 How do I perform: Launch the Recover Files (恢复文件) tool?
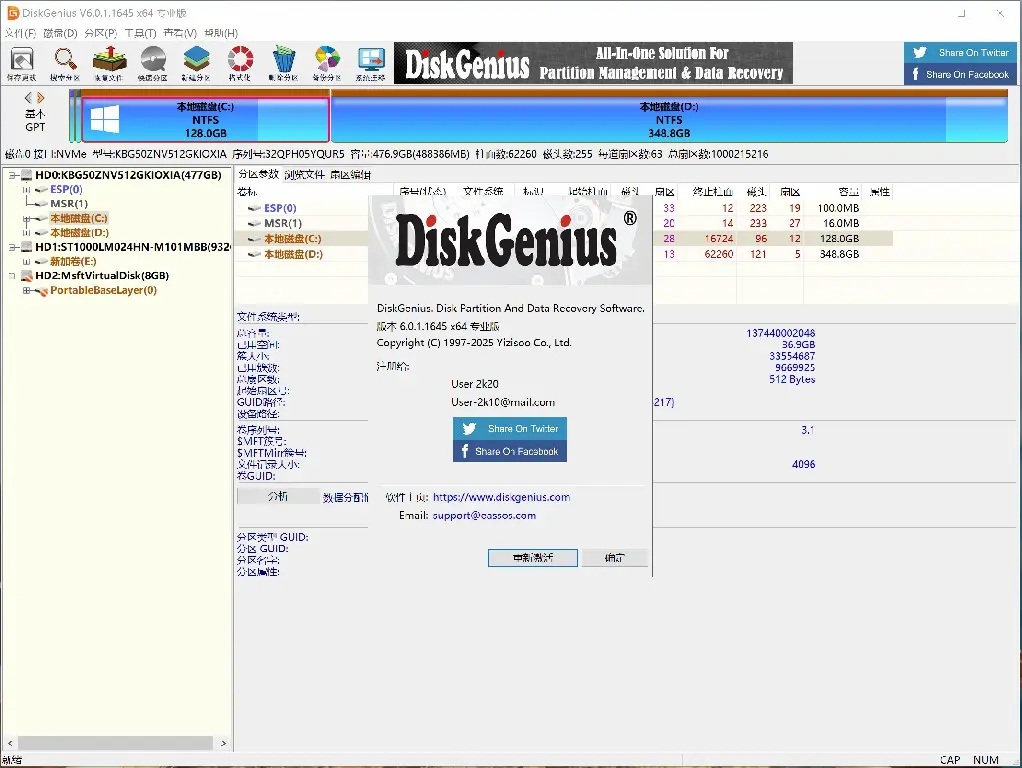tap(109, 62)
